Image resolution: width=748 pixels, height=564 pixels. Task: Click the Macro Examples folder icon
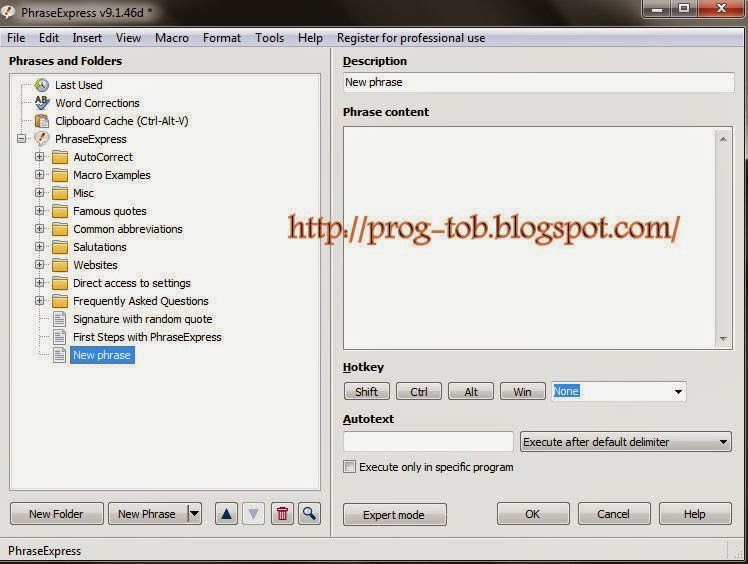tap(60, 175)
